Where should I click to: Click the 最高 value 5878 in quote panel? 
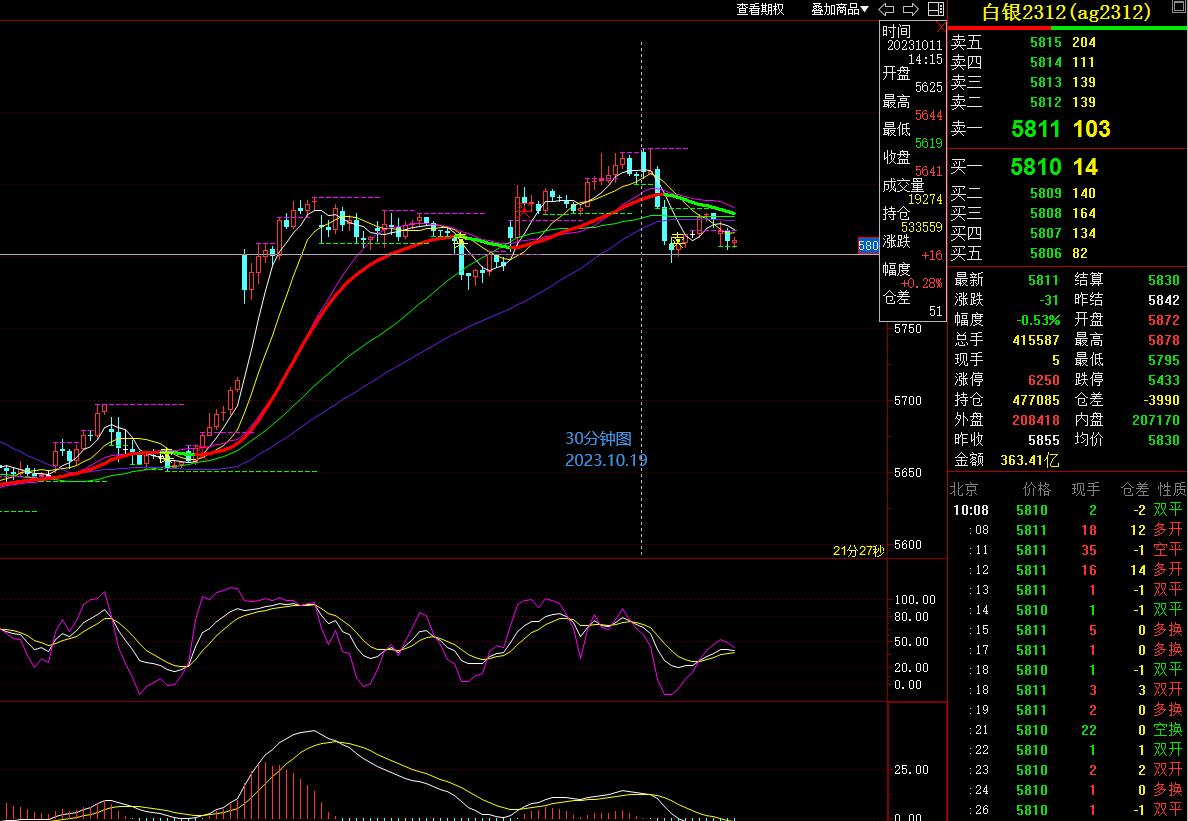[x=1164, y=340]
